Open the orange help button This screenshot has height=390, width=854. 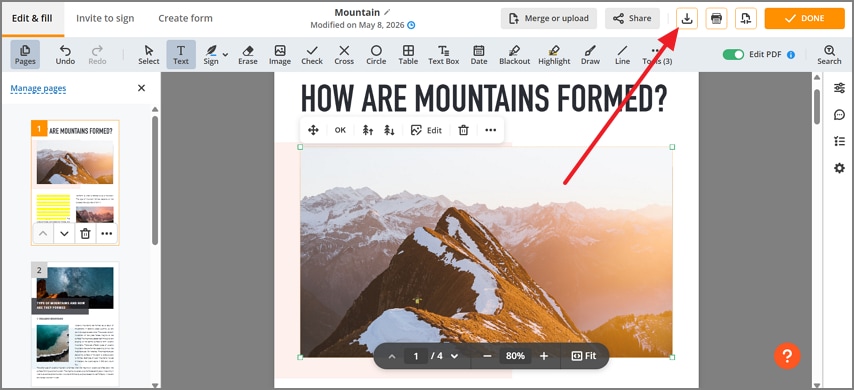(787, 356)
